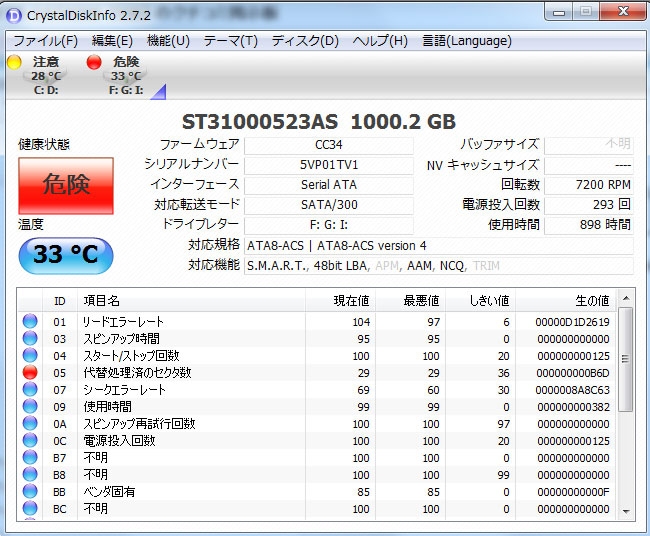Viewport: 650px width, 536px height.
Task: Click the firmware field showing CC34
Action: point(329,145)
